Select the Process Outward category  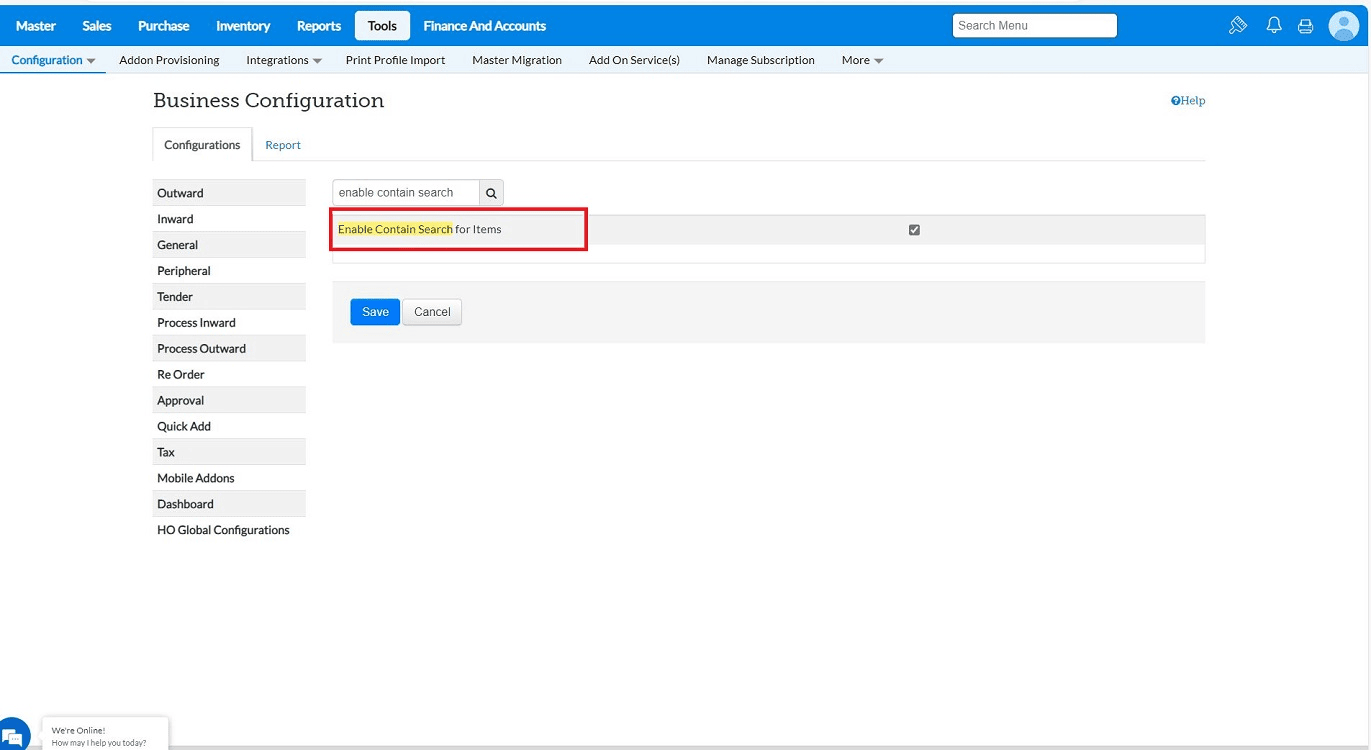tap(229, 349)
